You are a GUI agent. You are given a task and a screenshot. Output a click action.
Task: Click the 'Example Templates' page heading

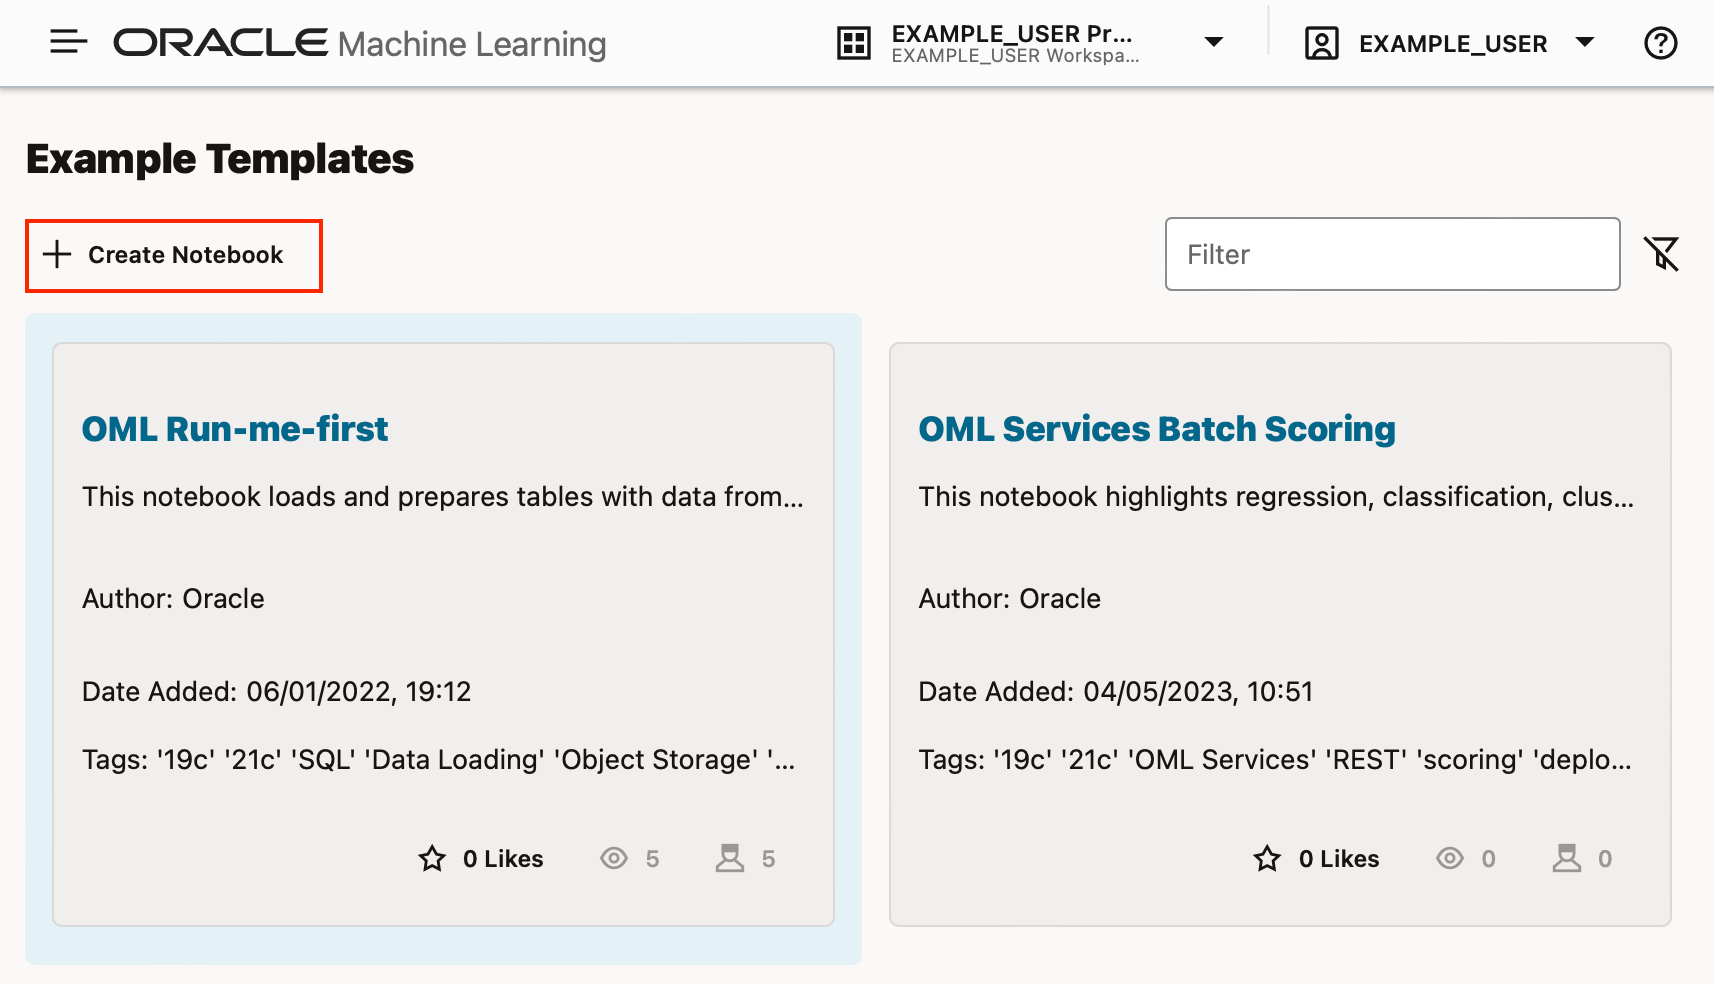(x=220, y=159)
